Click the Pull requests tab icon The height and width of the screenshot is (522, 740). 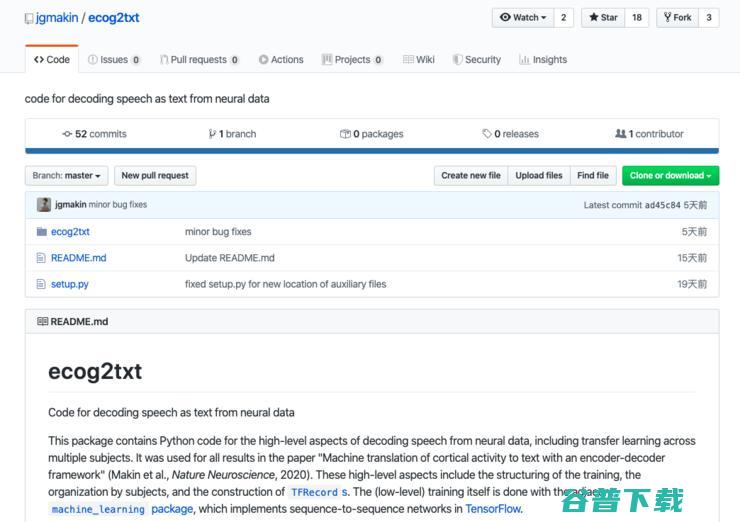pyautogui.click(x=164, y=59)
